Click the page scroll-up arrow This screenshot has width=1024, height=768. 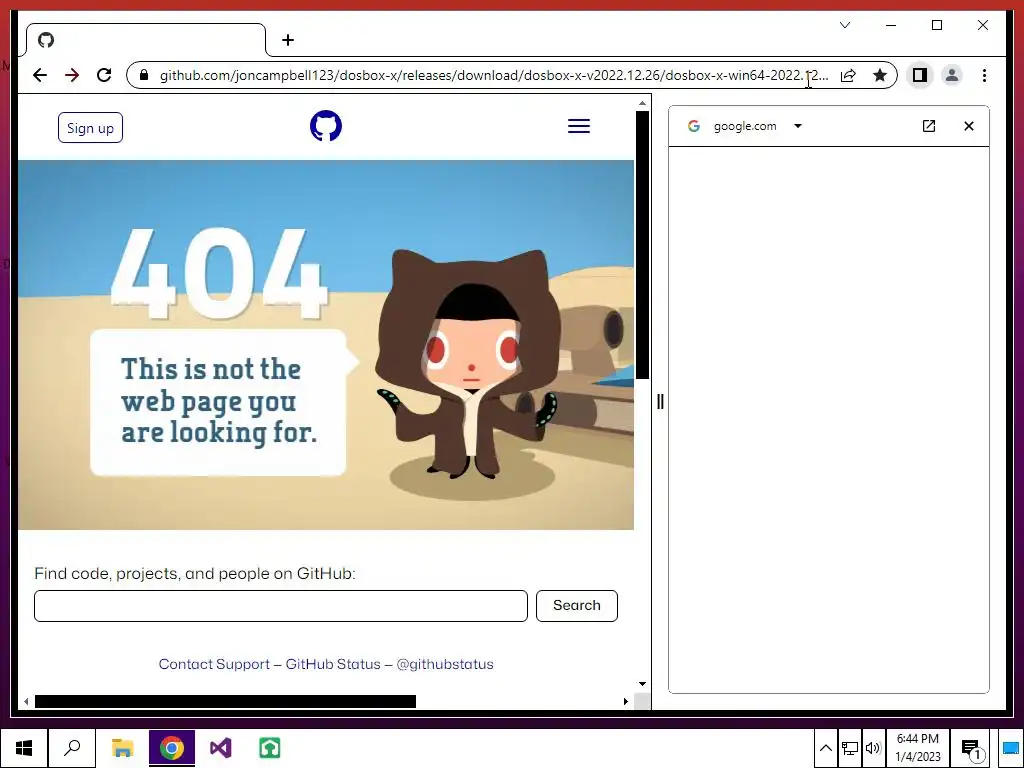(643, 103)
